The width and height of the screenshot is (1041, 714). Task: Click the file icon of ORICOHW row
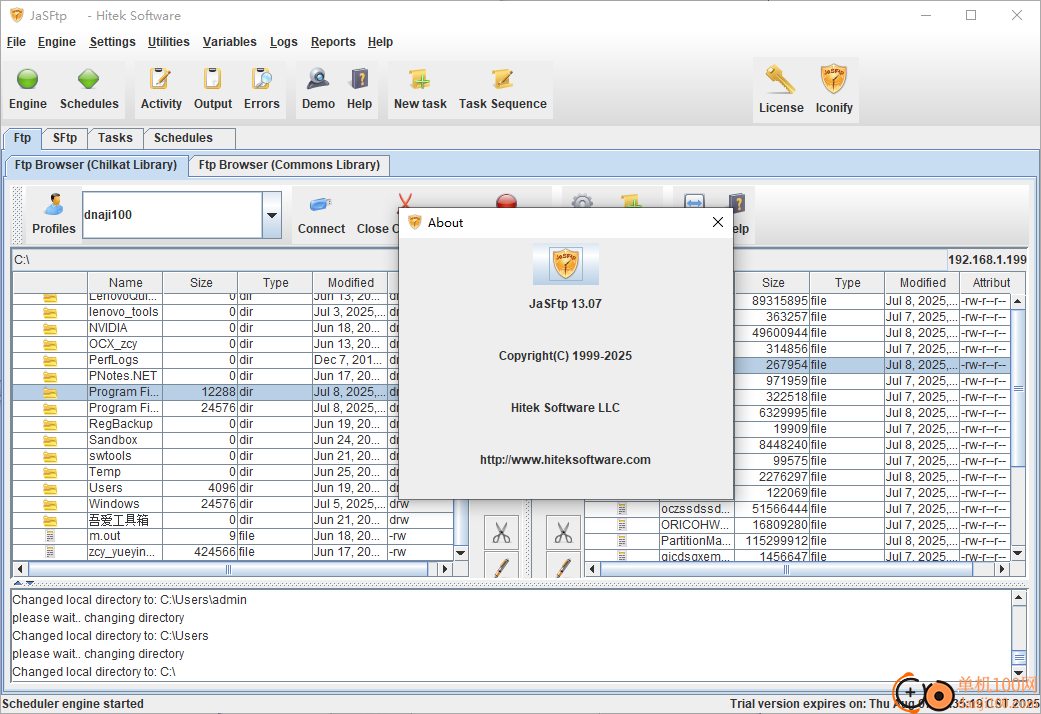tap(622, 525)
